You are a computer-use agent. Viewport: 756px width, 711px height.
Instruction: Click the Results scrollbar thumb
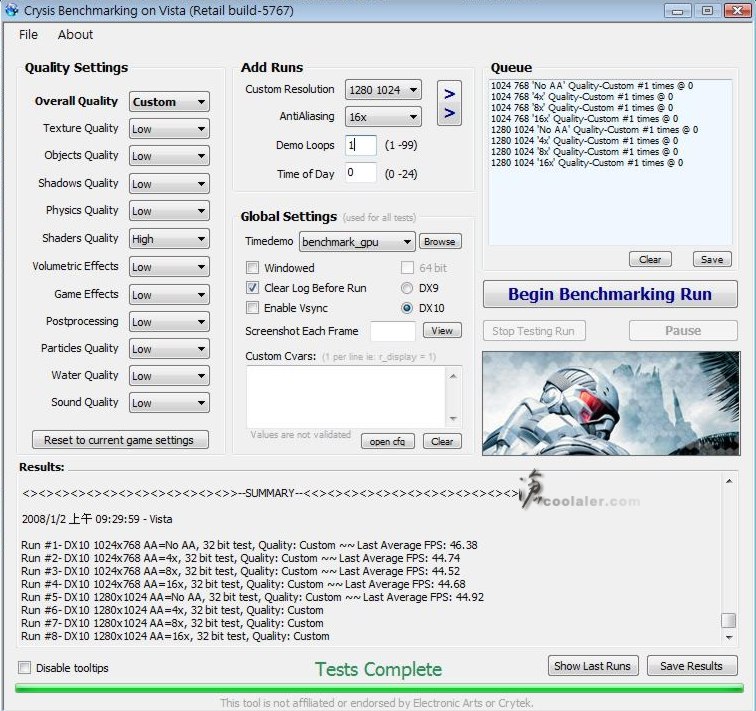[x=729, y=620]
